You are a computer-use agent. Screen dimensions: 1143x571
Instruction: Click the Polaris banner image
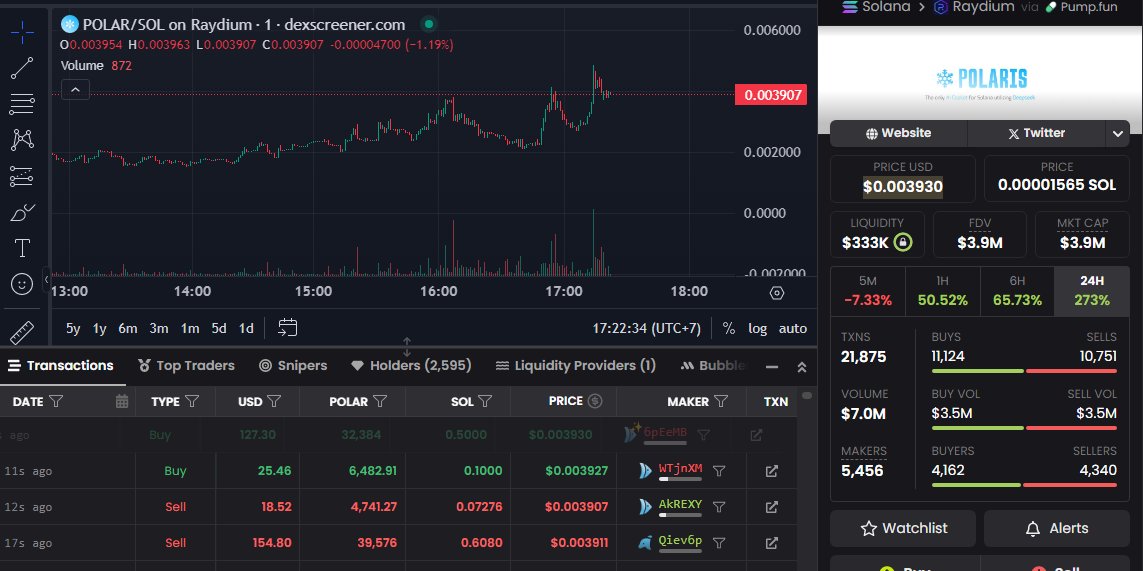(980, 80)
